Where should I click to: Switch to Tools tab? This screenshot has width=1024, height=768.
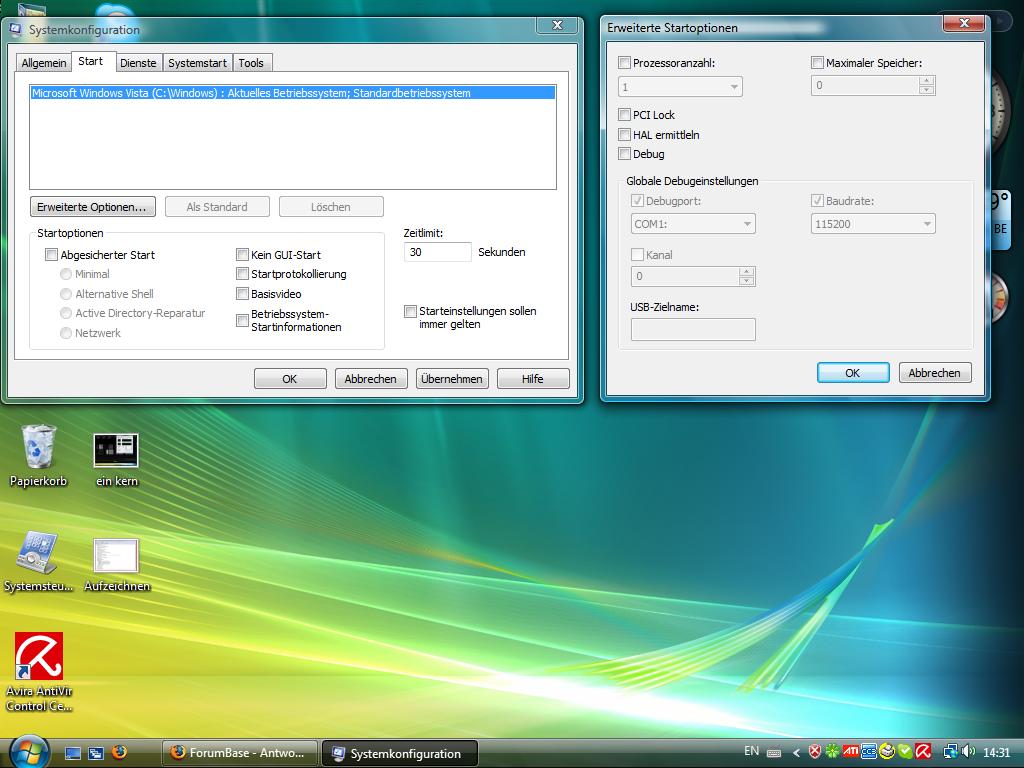tap(251, 63)
